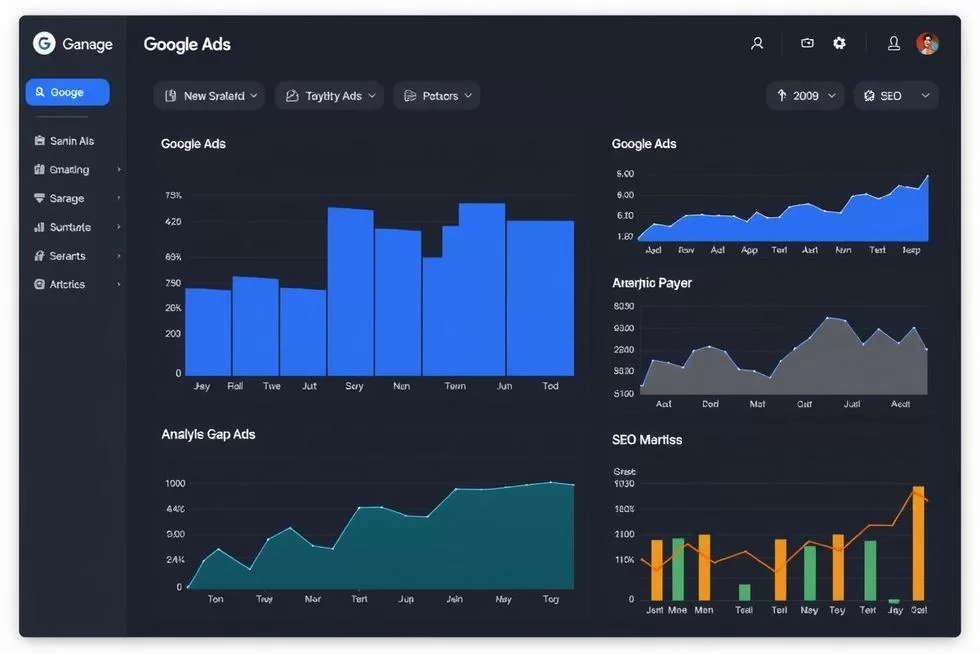Image resolution: width=980 pixels, height=653 pixels.
Task: Click the camera icon in header
Action: 808,42
